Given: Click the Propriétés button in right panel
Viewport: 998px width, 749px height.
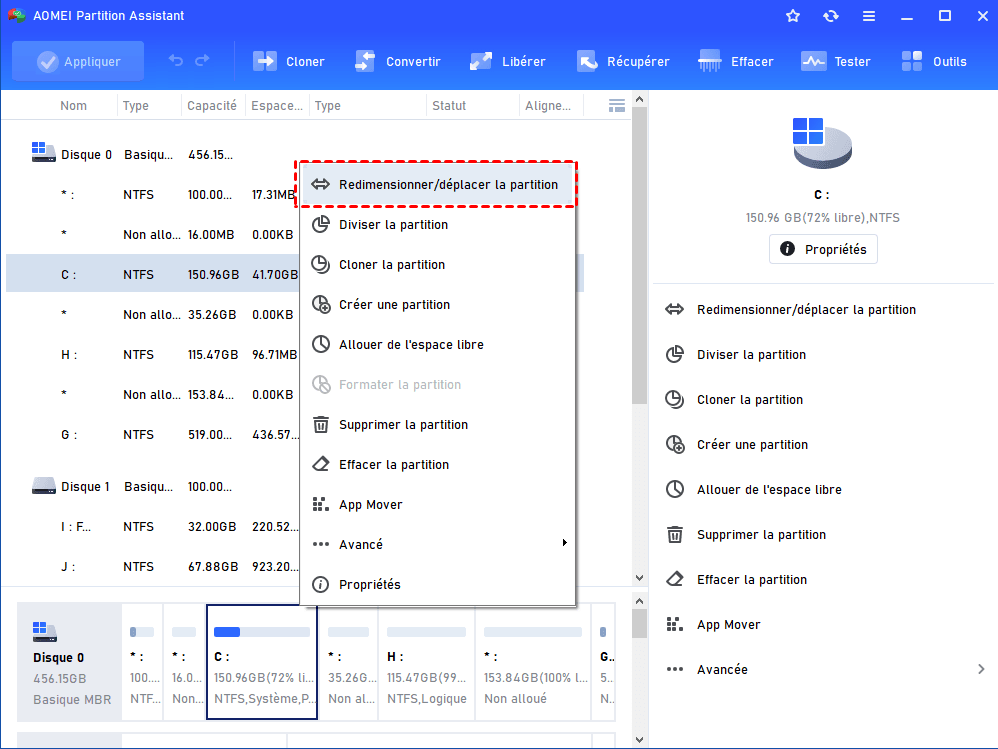Looking at the screenshot, I should point(823,249).
